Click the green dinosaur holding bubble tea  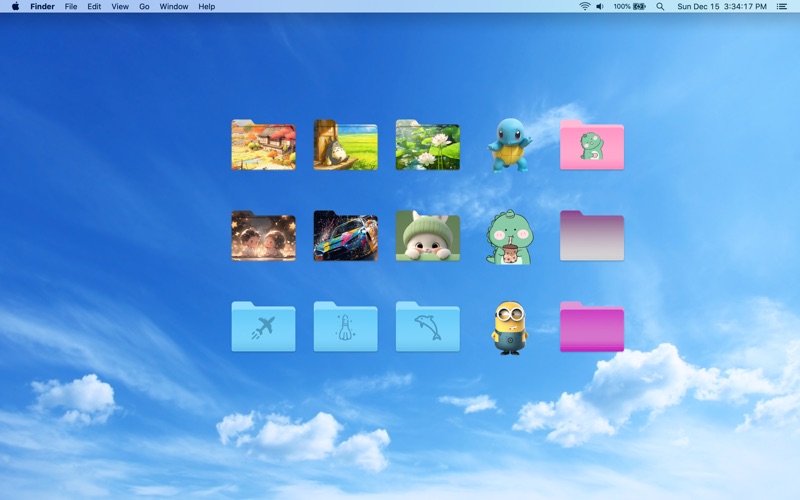click(509, 237)
